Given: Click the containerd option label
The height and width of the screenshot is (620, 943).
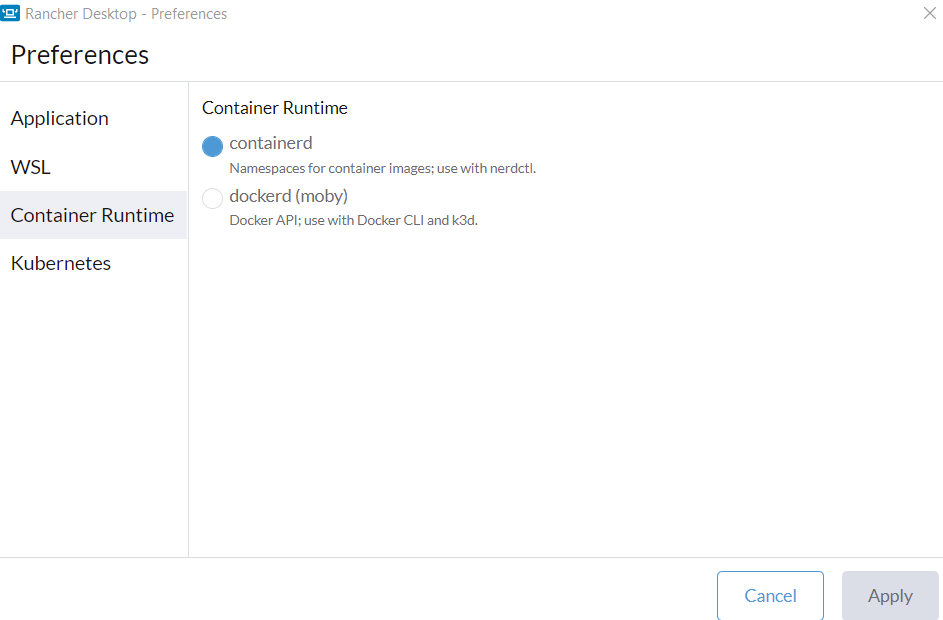Looking at the screenshot, I should point(271,143).
